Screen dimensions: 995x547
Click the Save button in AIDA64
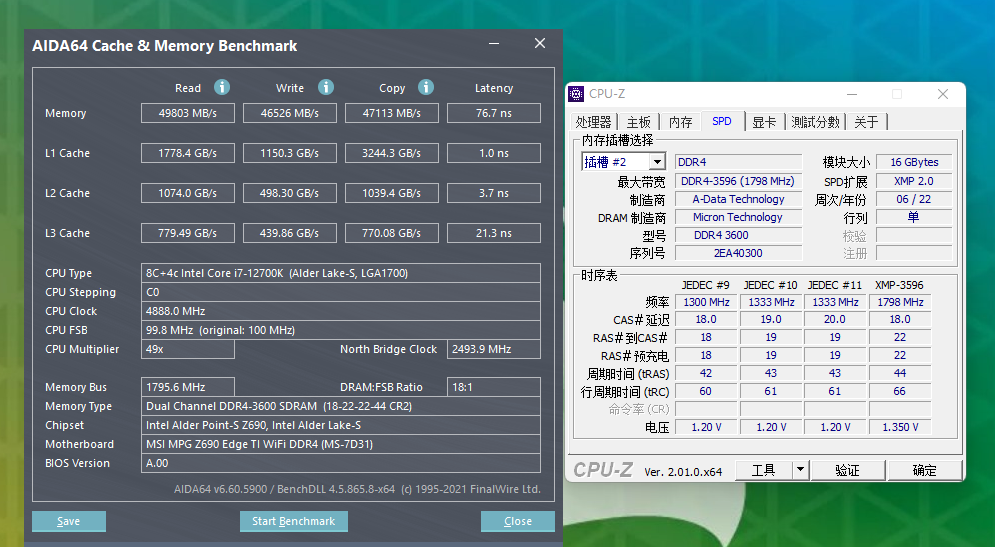click(x=69, y=521)
